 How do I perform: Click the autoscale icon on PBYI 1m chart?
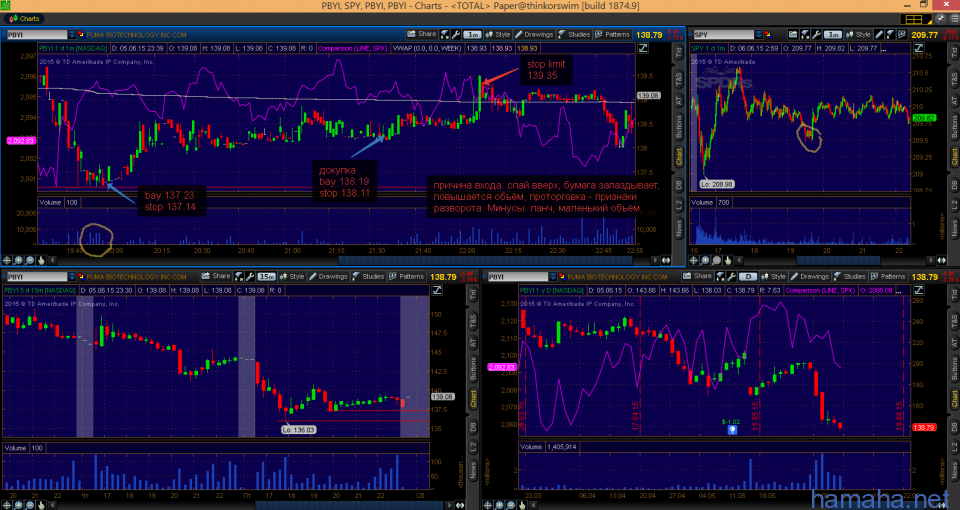[643, 48]
